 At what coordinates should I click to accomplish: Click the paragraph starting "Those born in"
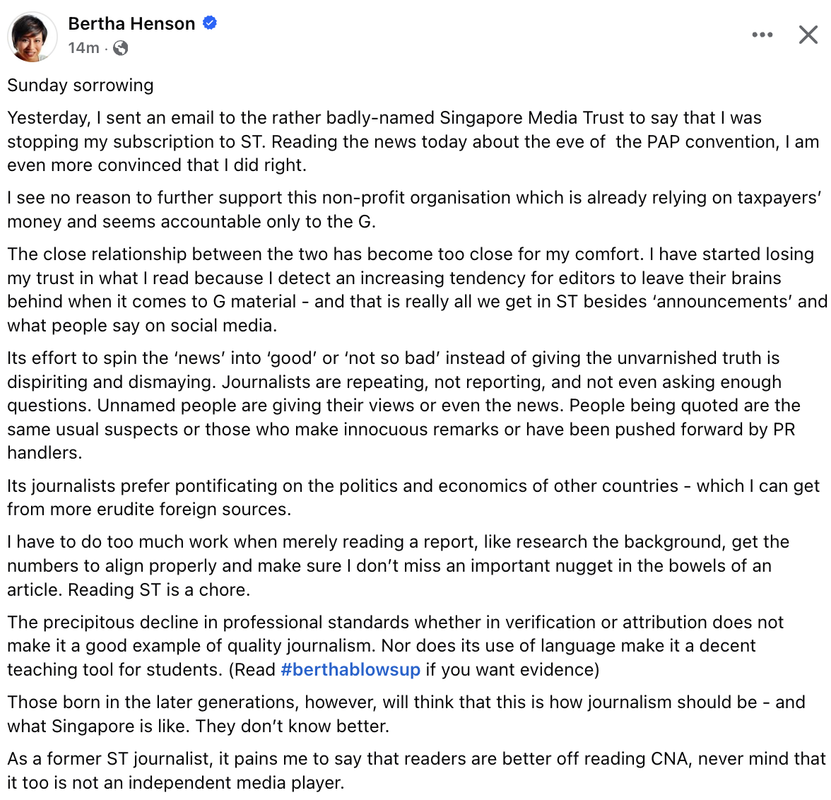click(400, 714)
